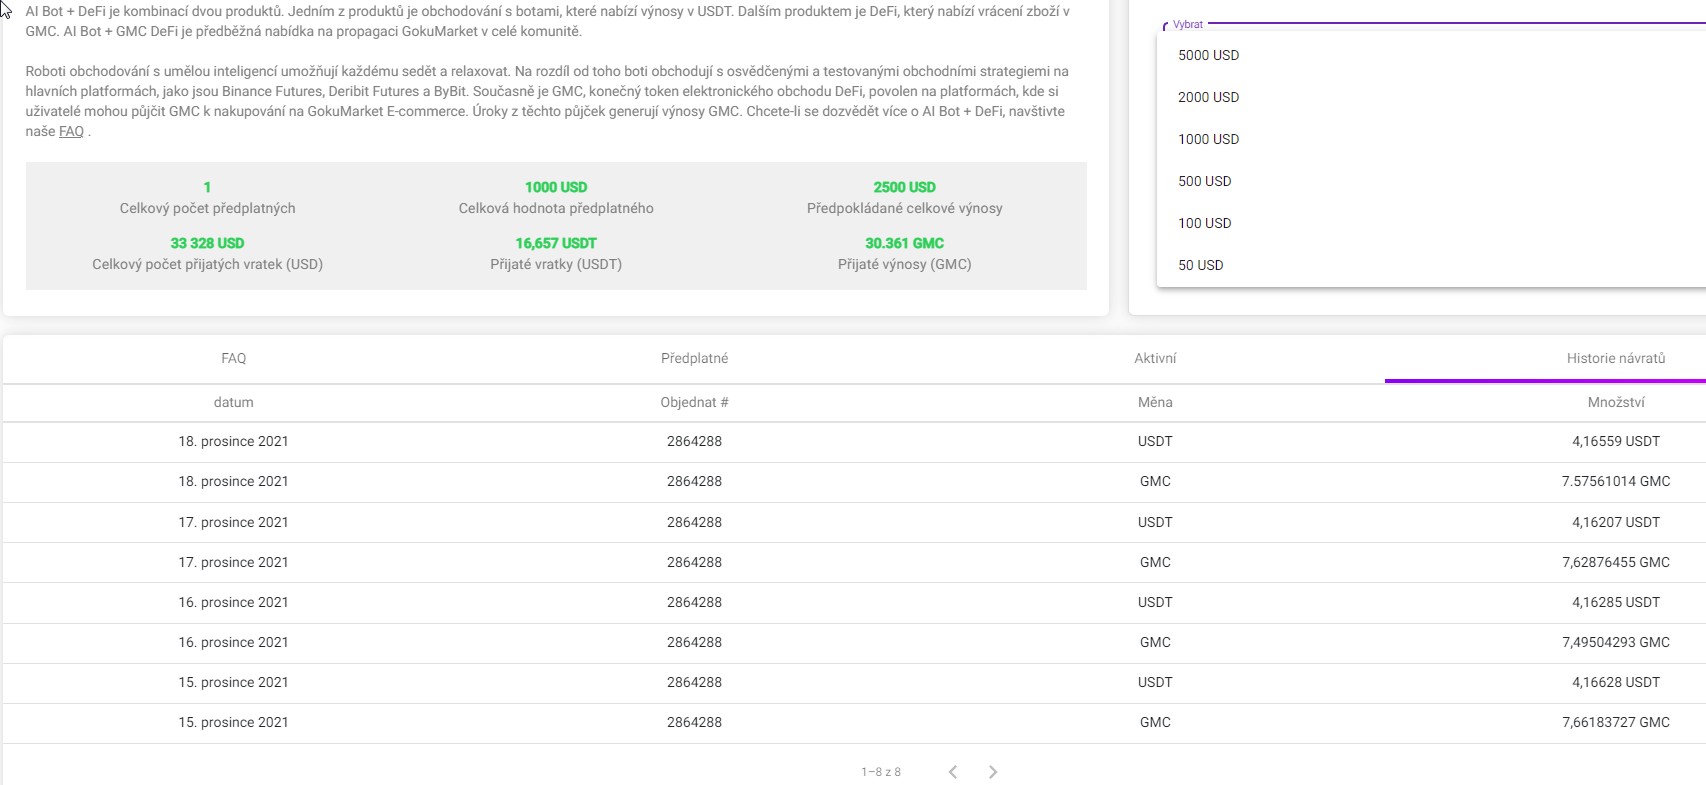The width and height of the screenshot is (1706, 785).
Task: Pick the 1000 USD dropdown option
Action: click(x=1208, y=139)
